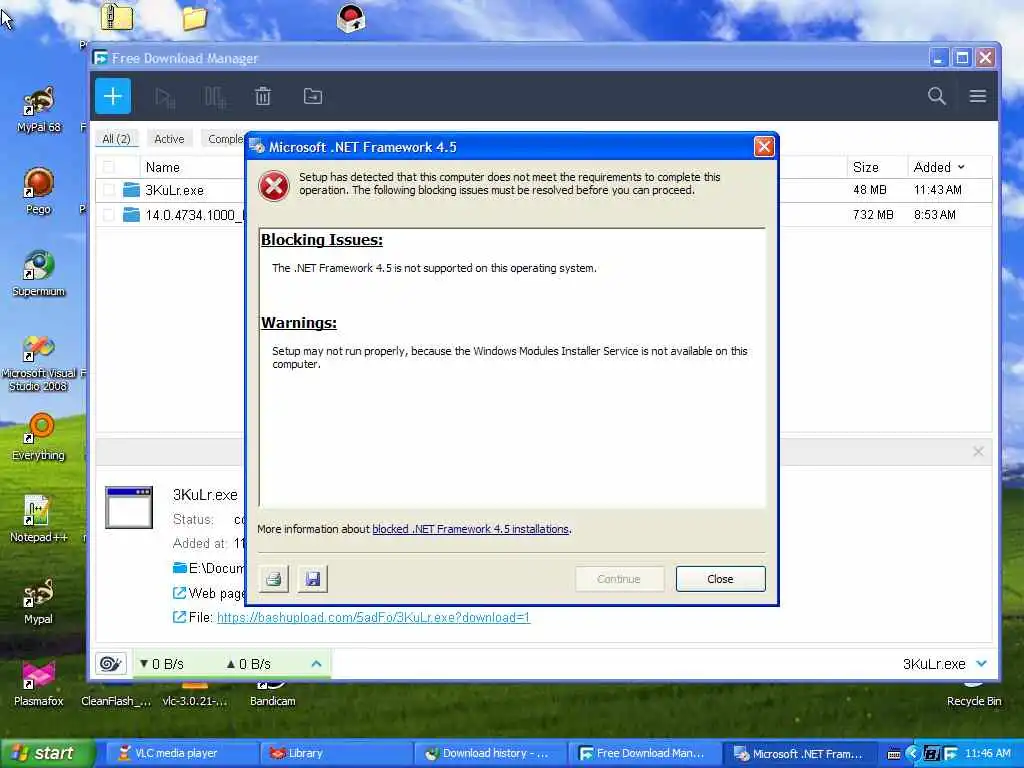Click the disabled Continue button
This screenshot has width=1024, height=768.
click(x=618, y=579)
